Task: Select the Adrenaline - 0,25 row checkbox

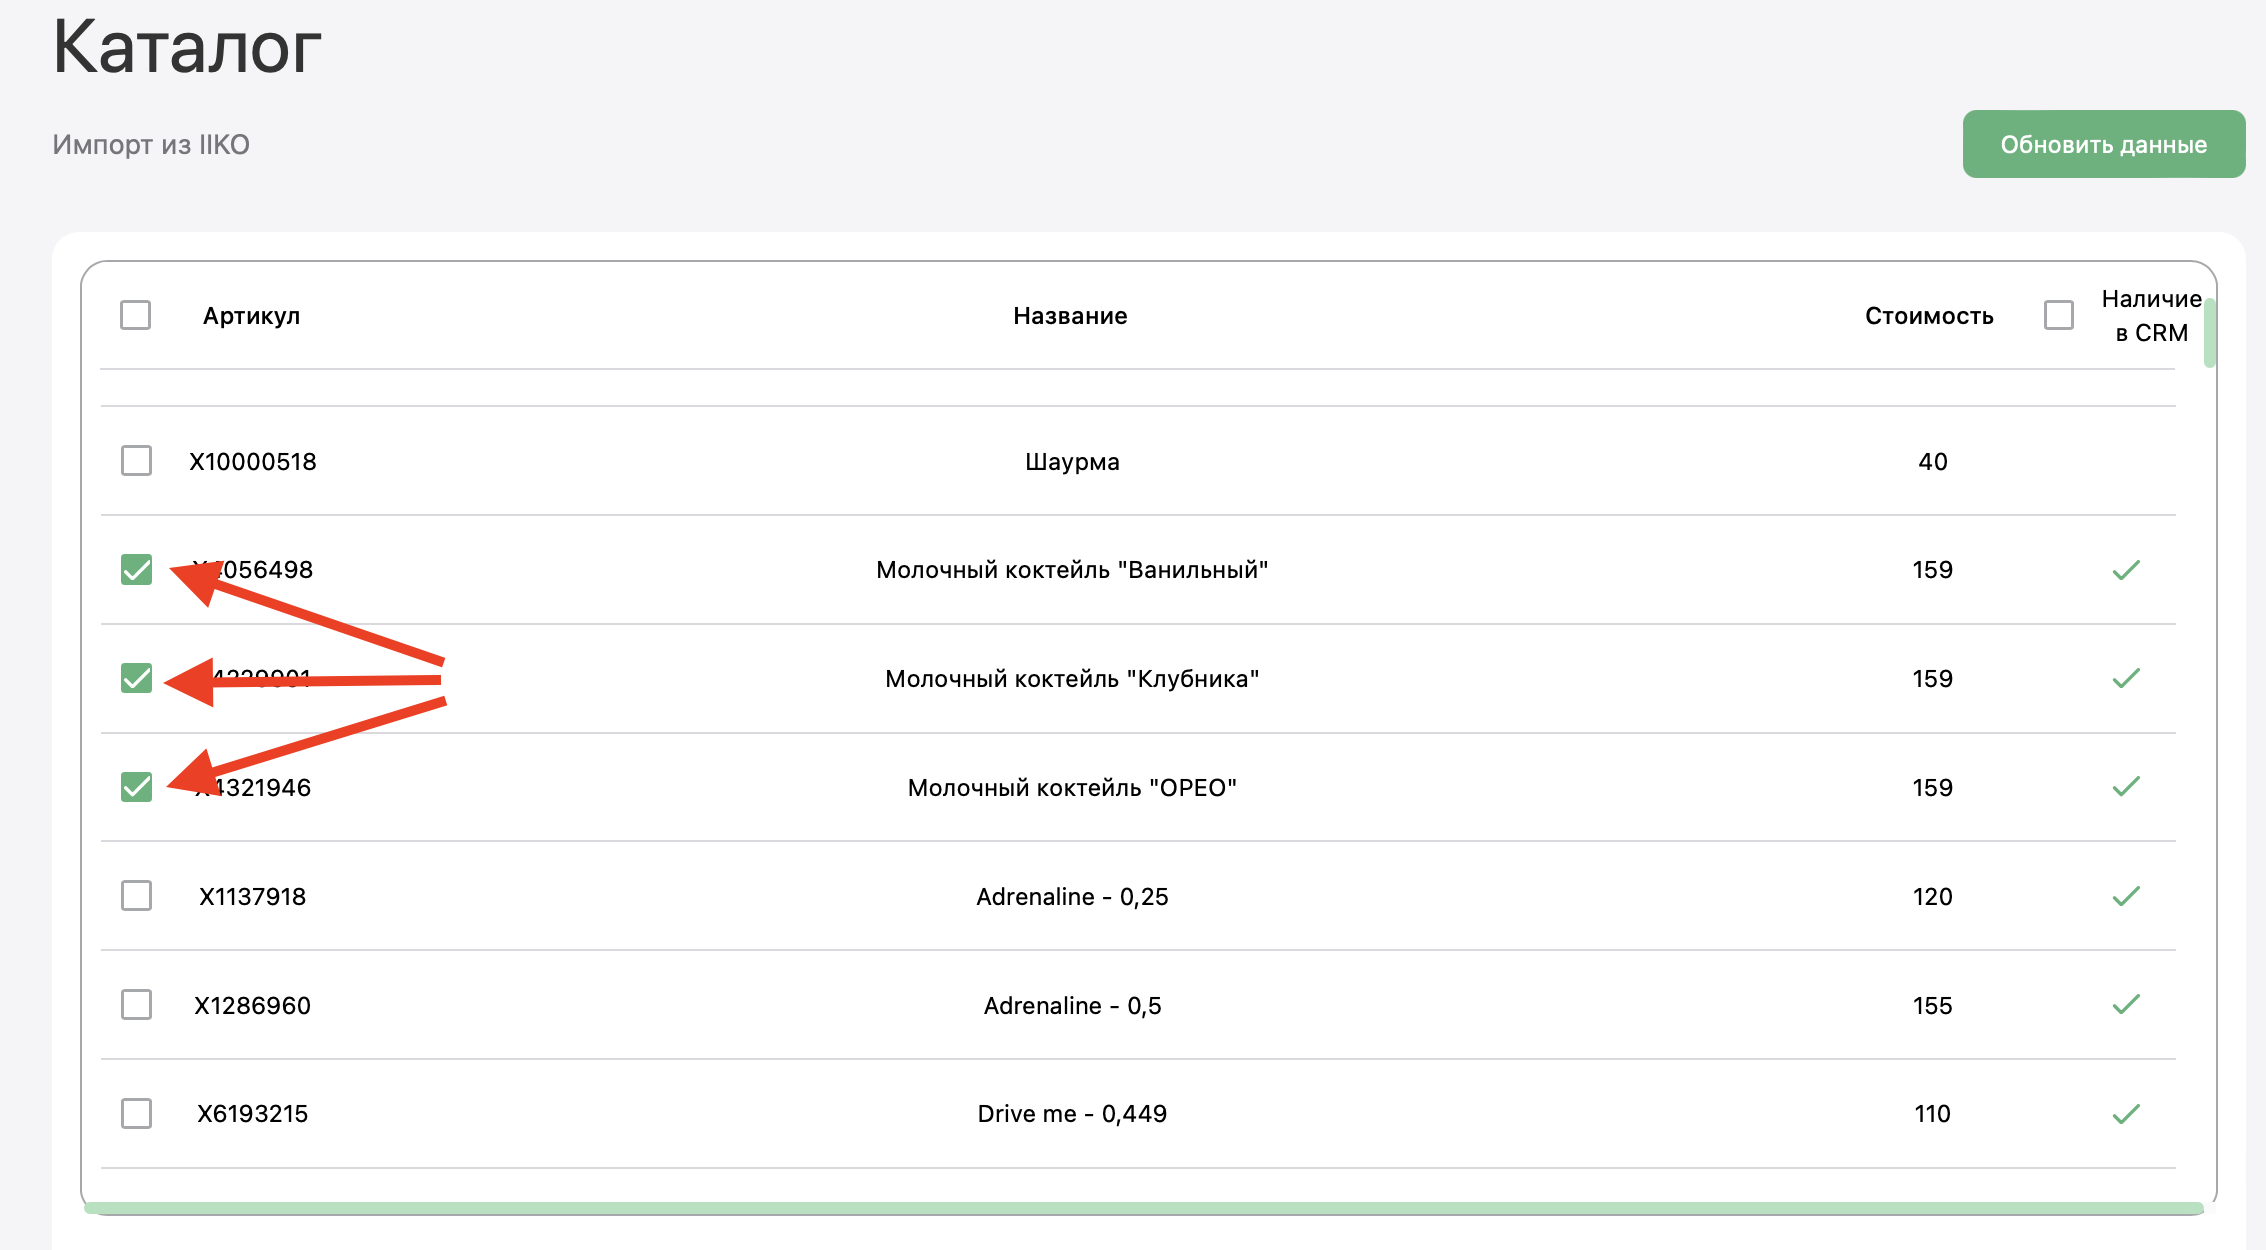Action: tap(136, 896)
